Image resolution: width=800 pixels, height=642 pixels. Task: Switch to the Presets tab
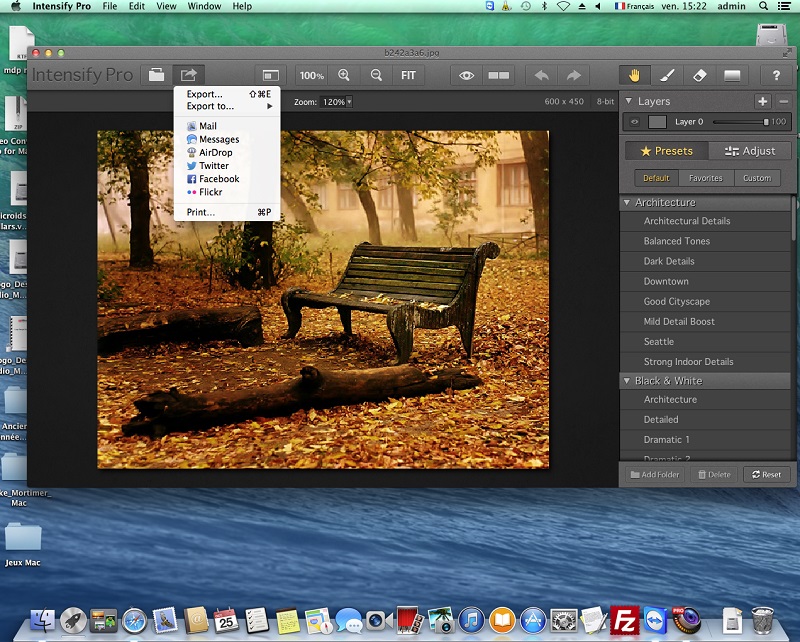click(x=667, y=151)
